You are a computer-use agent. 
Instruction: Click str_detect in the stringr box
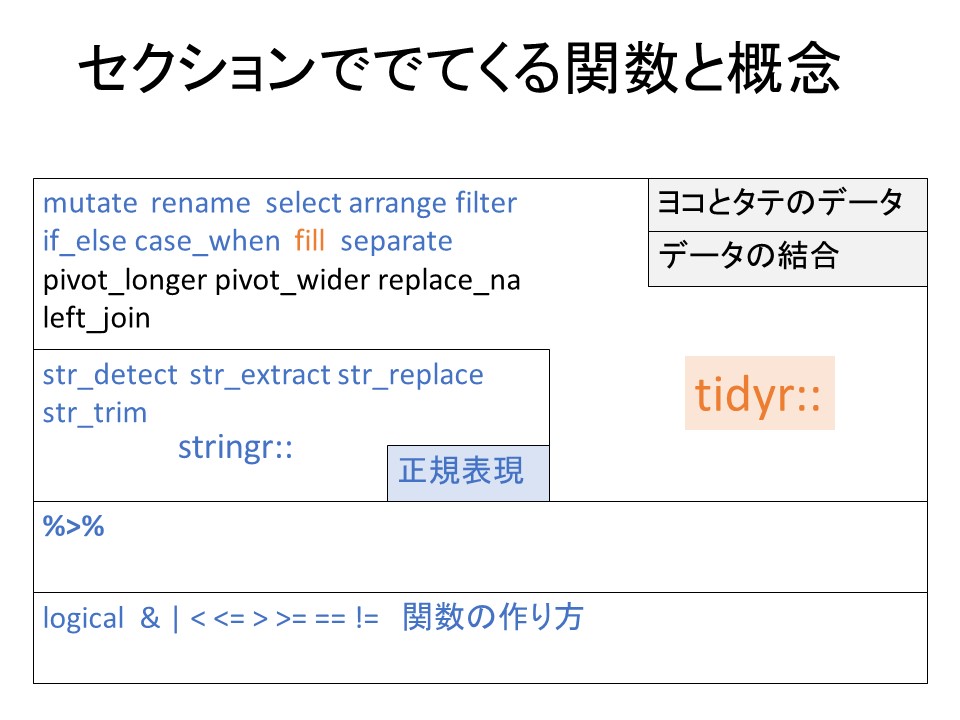tap(112, 375)
